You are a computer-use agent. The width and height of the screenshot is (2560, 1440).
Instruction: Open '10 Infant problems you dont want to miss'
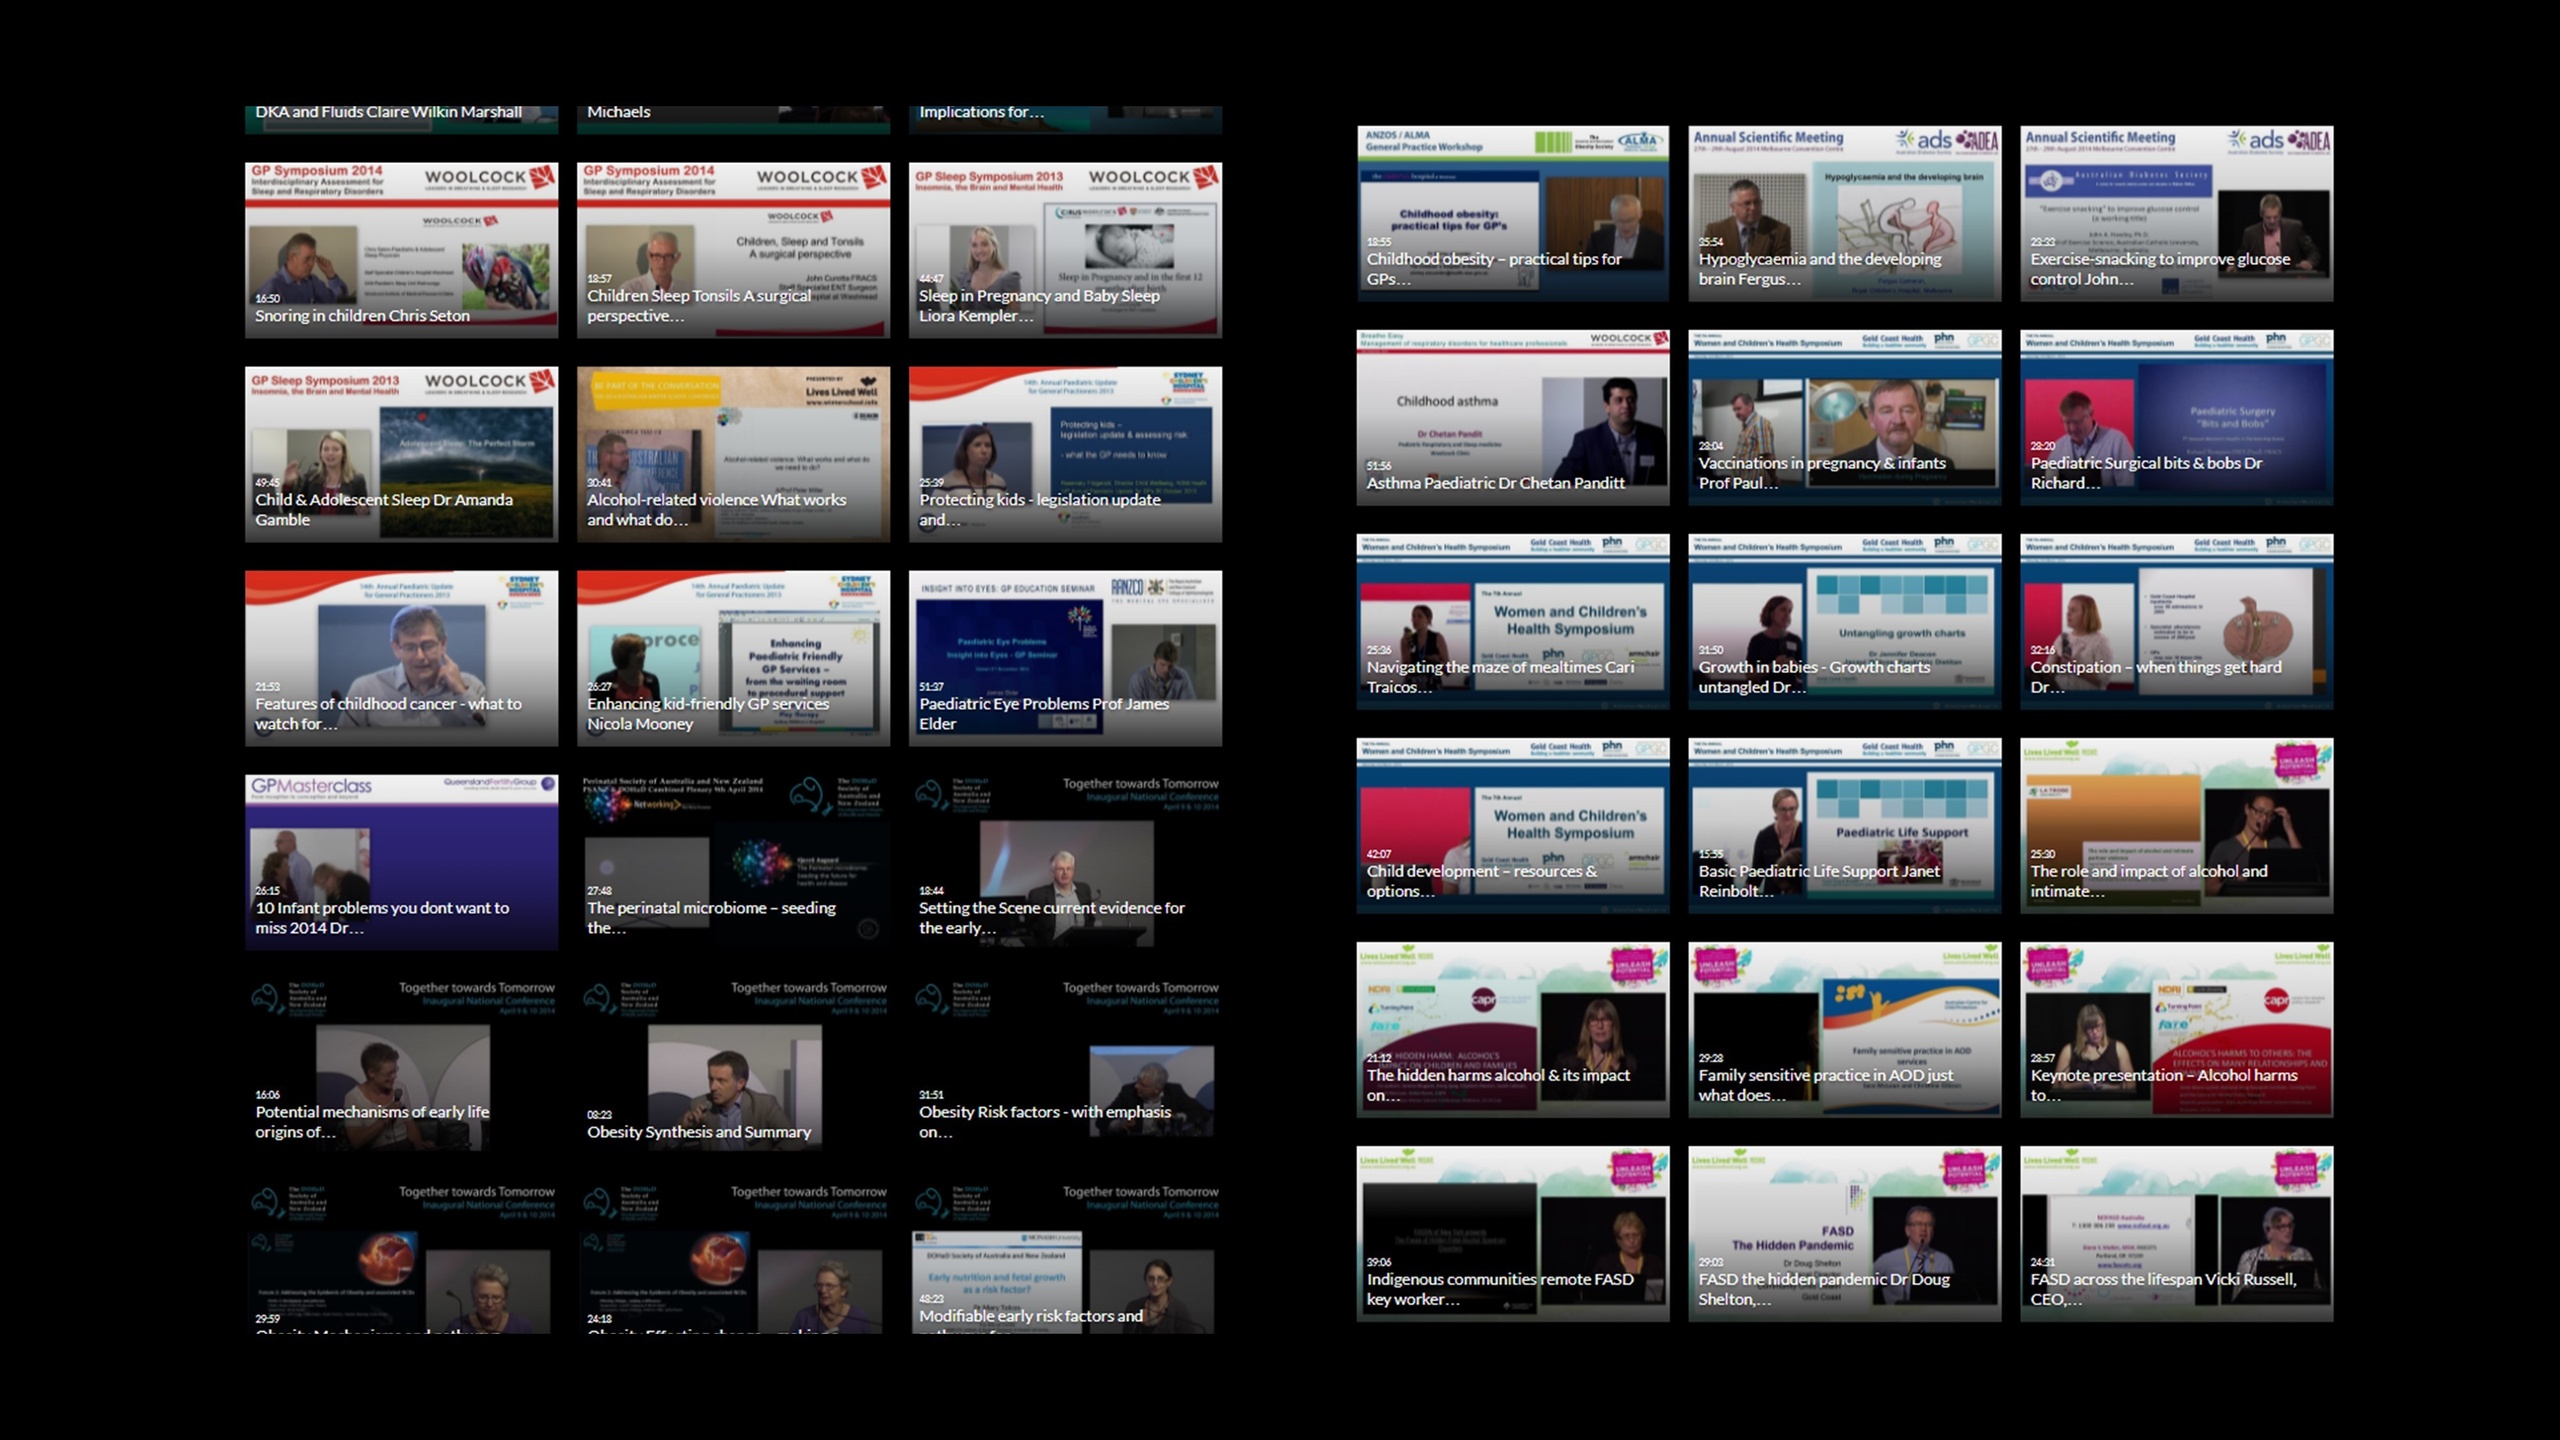tap(401, 862)
